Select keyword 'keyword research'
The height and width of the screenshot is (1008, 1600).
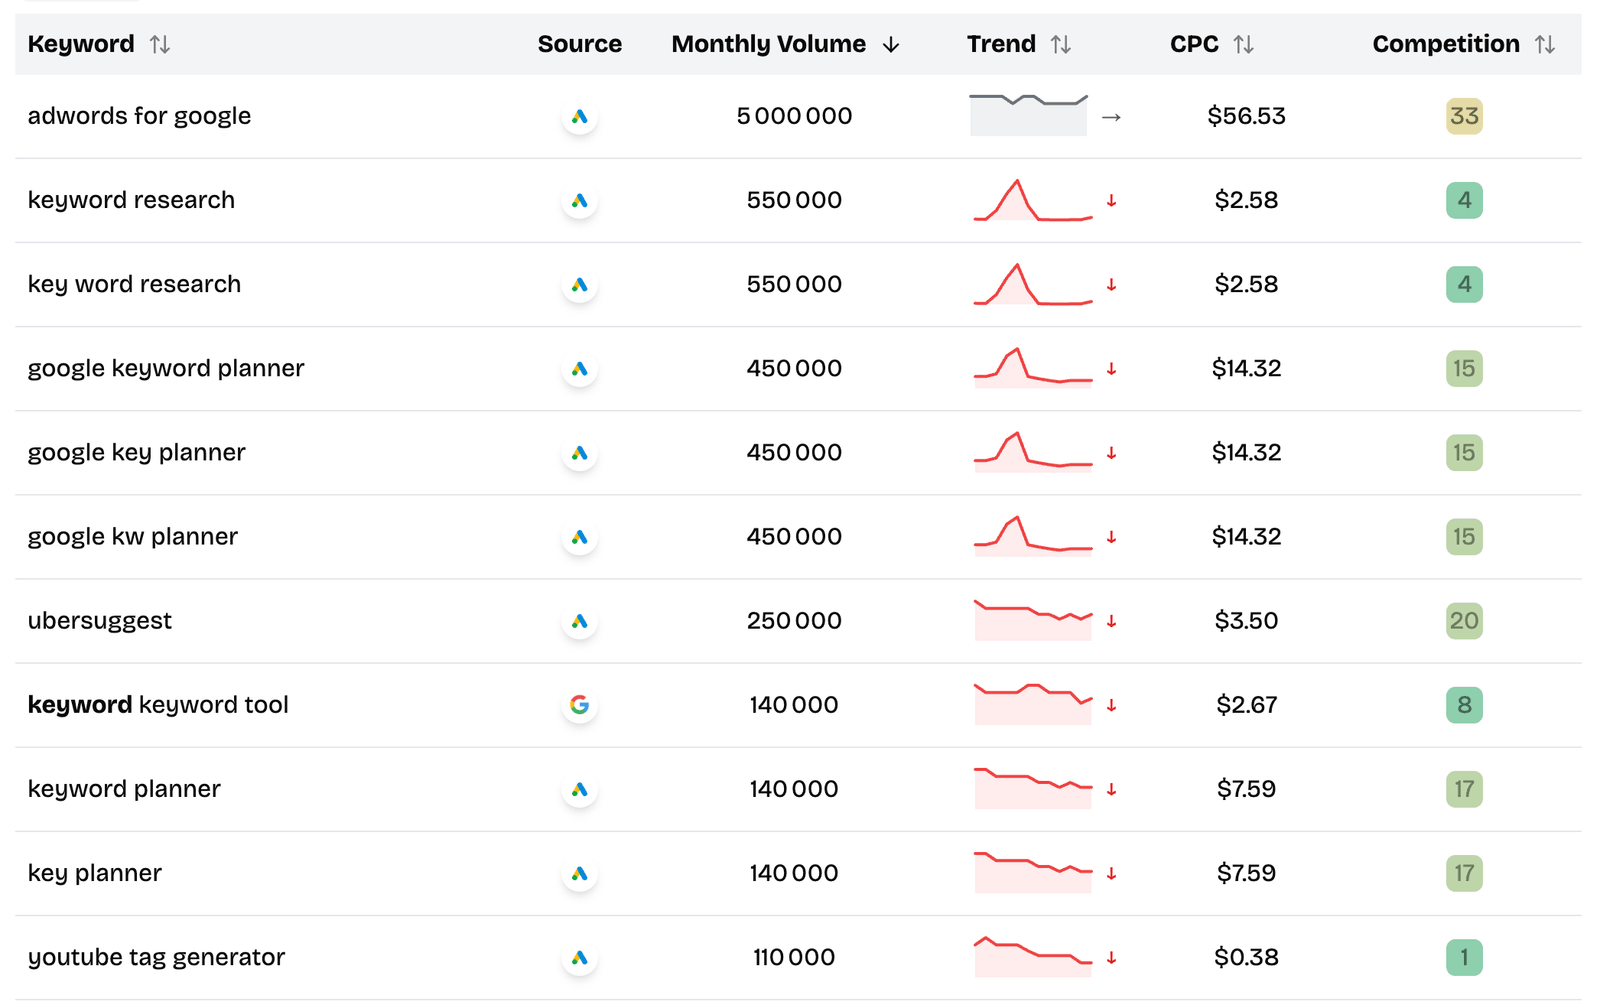pyautogui.click(x=131, y=200)
